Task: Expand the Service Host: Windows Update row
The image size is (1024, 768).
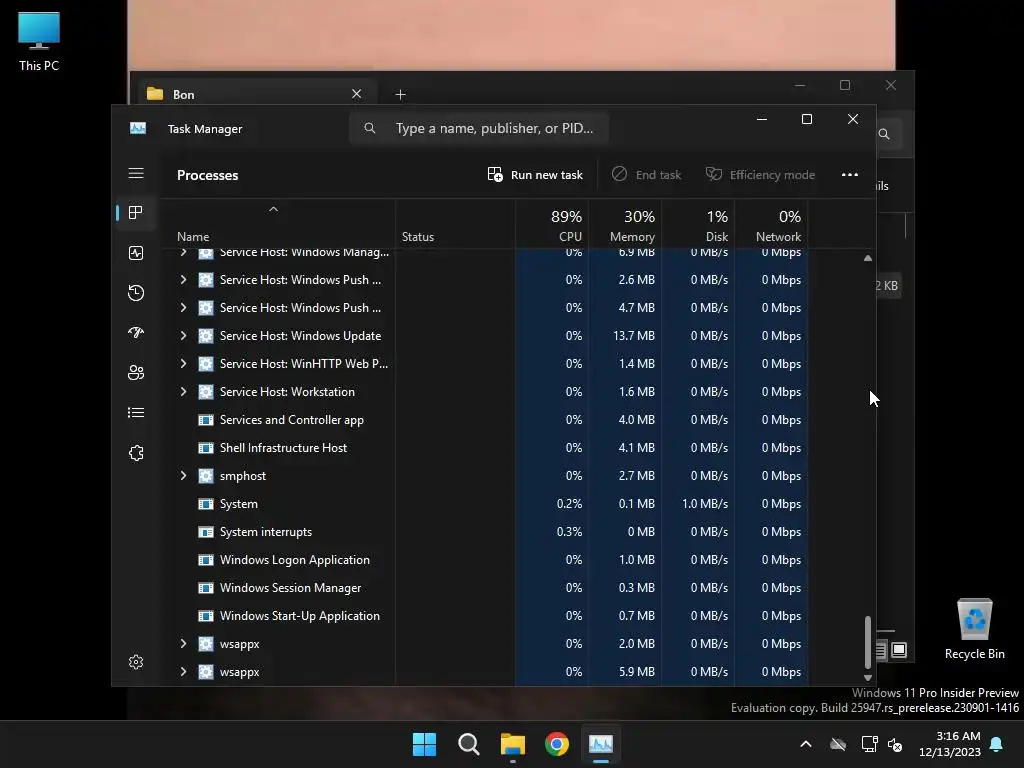Action: click(184, 336)
